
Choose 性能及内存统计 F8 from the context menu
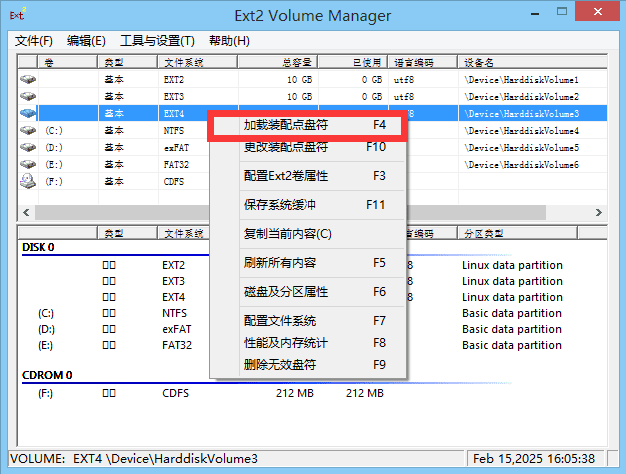coord(307,343)
